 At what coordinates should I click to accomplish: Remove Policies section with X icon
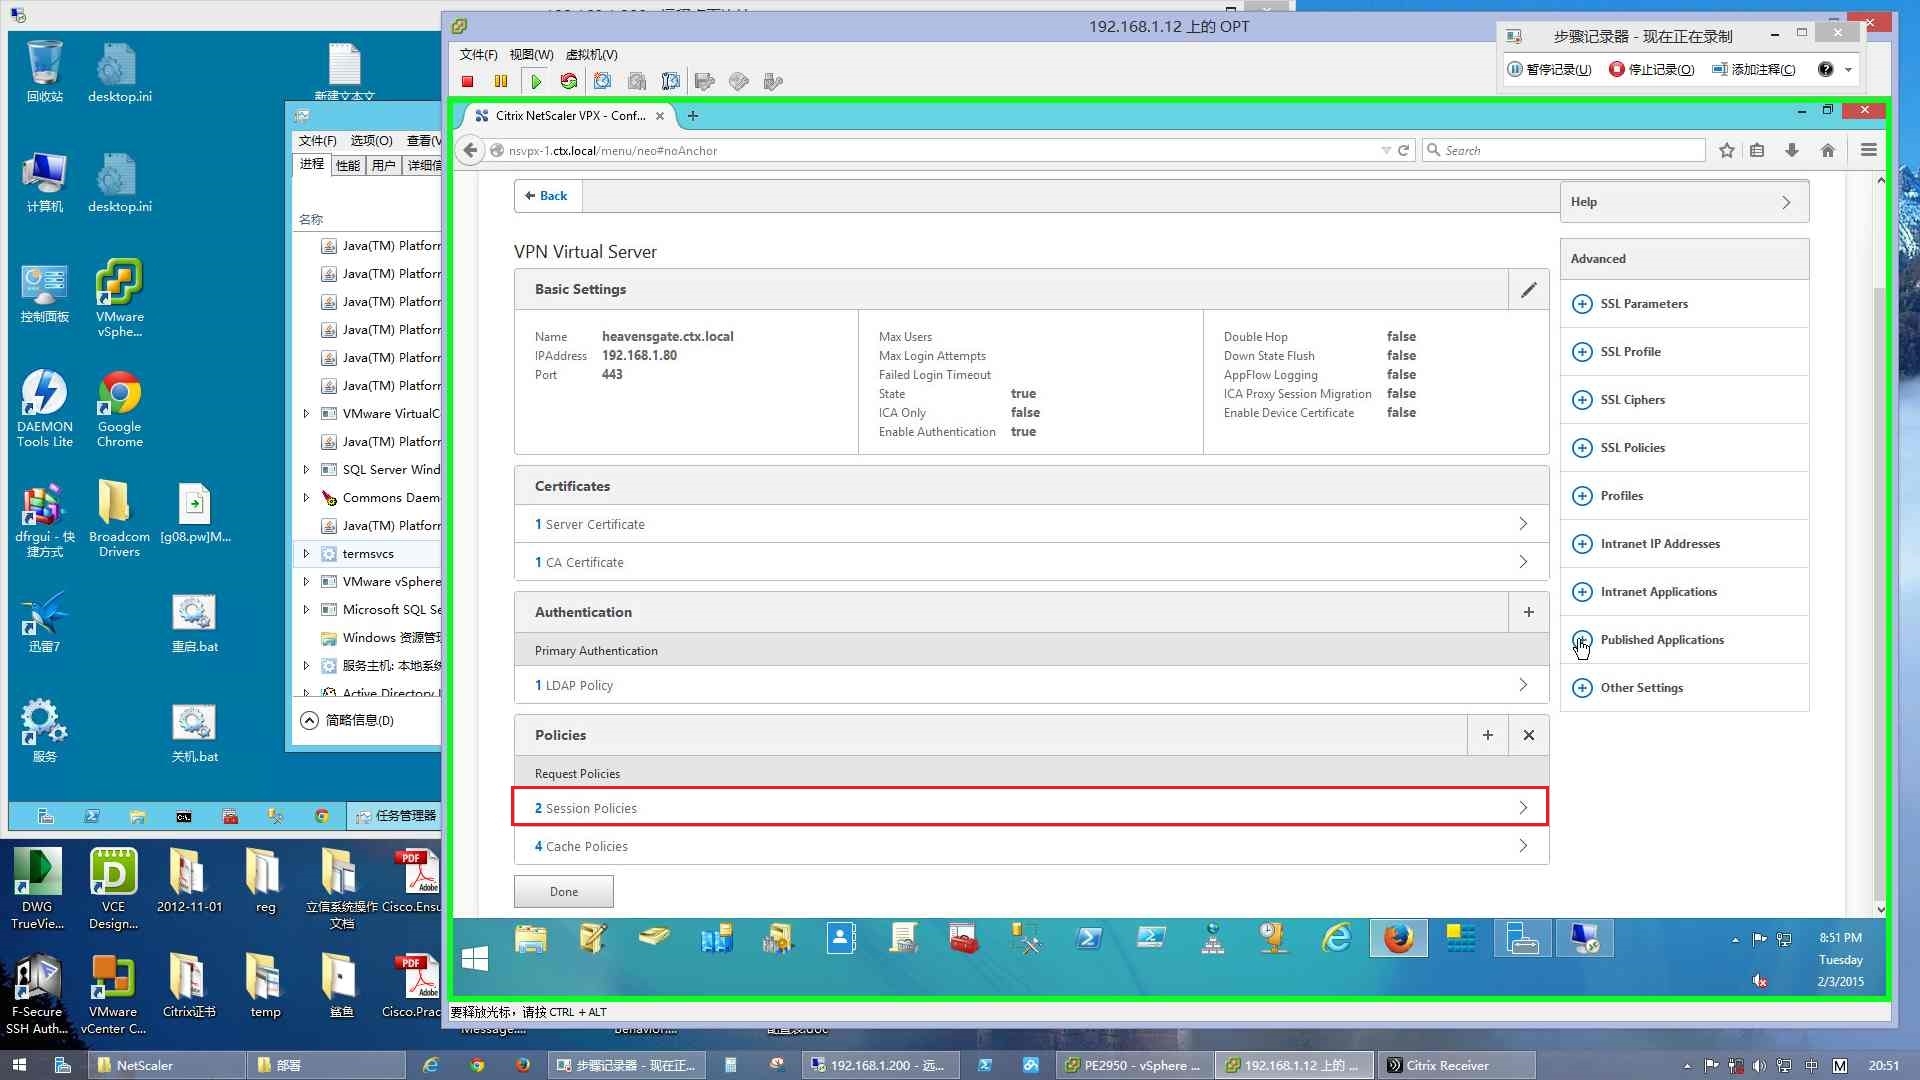pos(1528,735)
